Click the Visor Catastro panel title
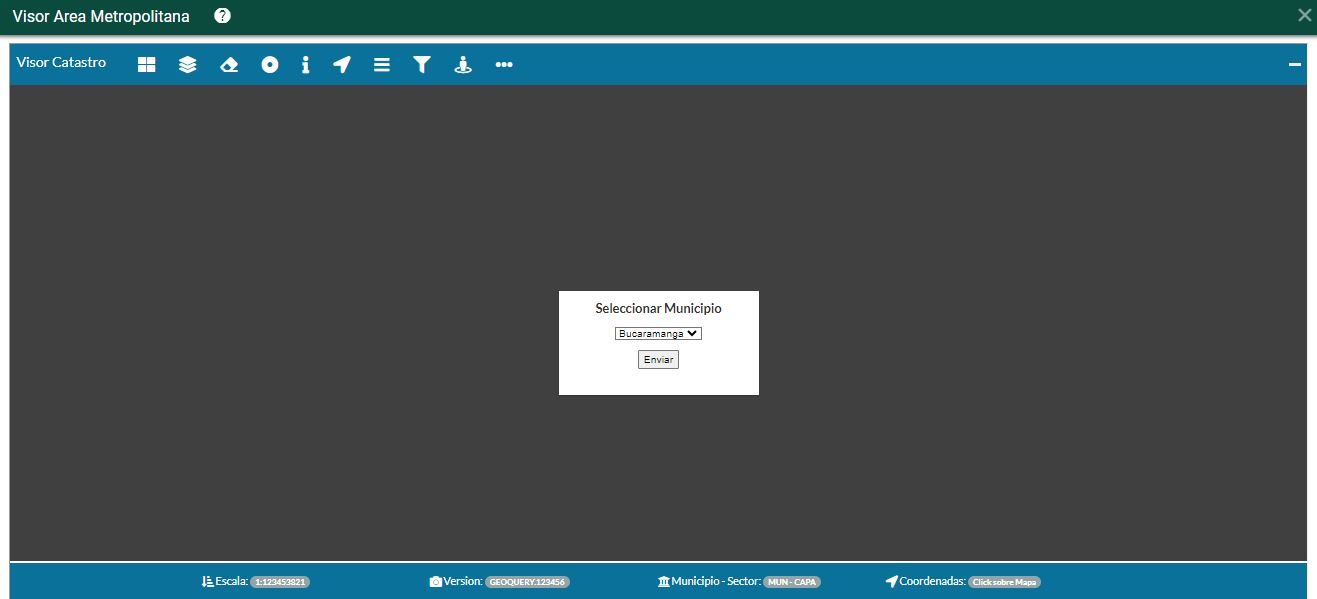This screenshot has height=599, width=1317. pyautogui.click(x=61, y=63)
